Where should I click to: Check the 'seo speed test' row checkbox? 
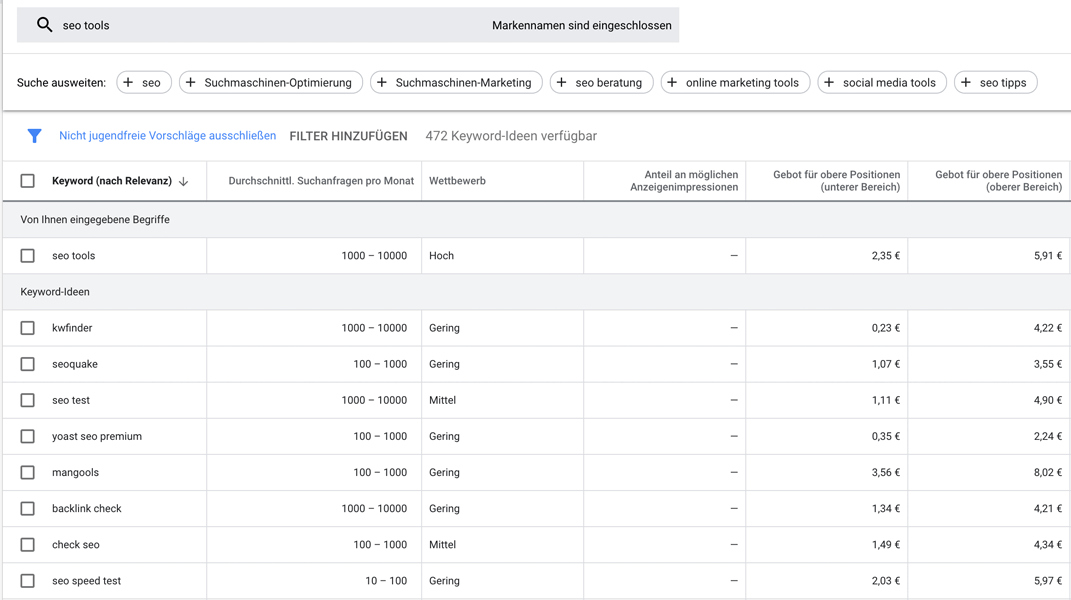pyautogui.click(x=27, y=581)
